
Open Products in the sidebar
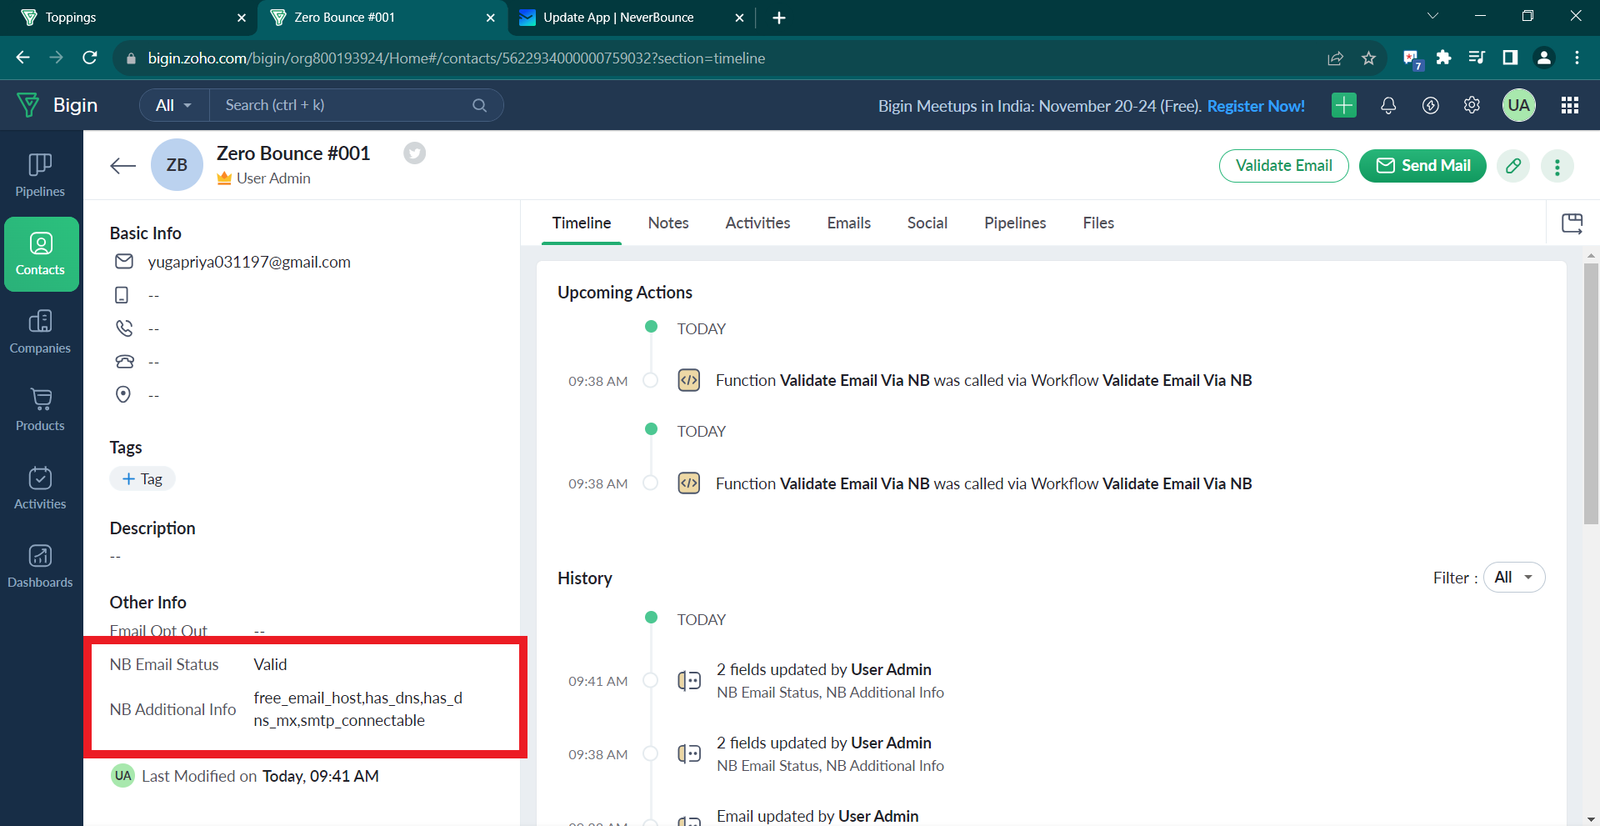pyautogui.click(x=40, y=410)
